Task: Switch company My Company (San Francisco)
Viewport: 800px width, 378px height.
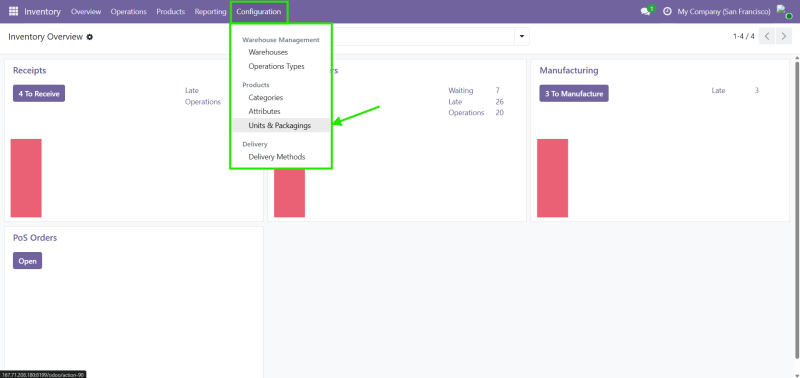Action: (x=724, y=11)
